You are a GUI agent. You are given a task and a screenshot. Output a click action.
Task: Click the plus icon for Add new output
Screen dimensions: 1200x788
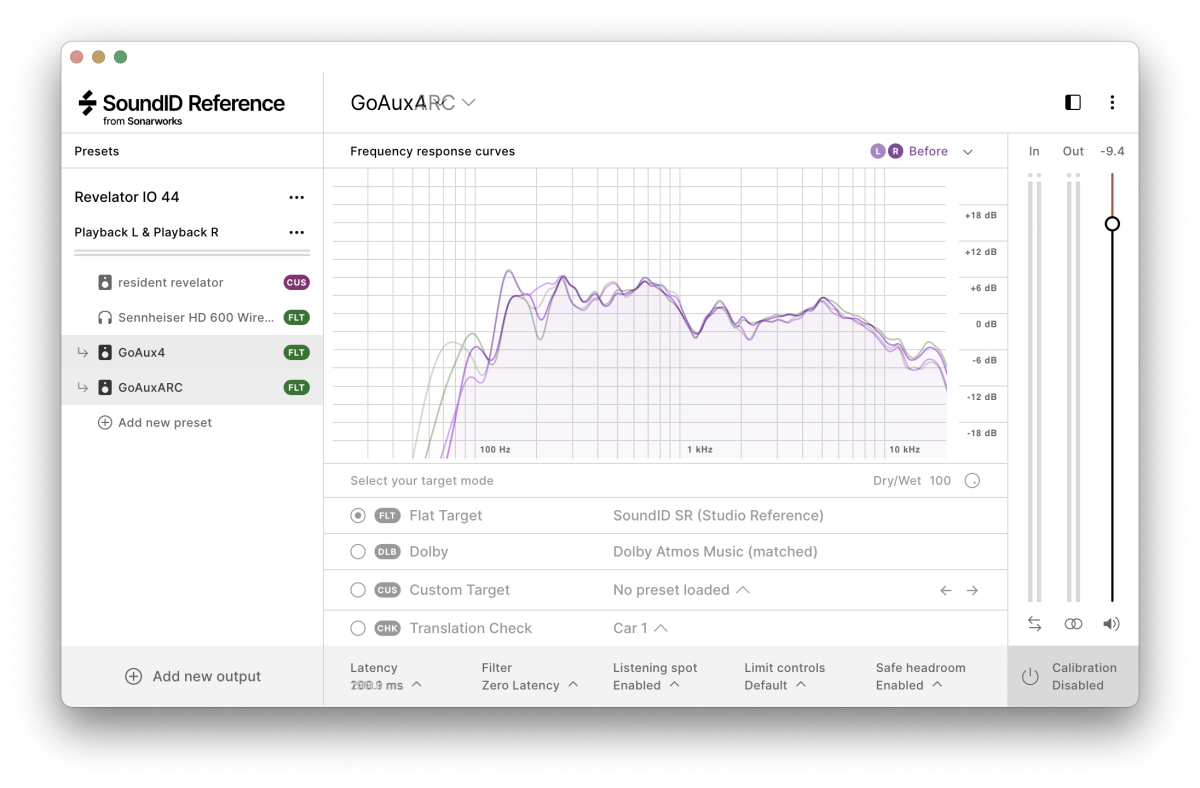(x=133, y=676)
